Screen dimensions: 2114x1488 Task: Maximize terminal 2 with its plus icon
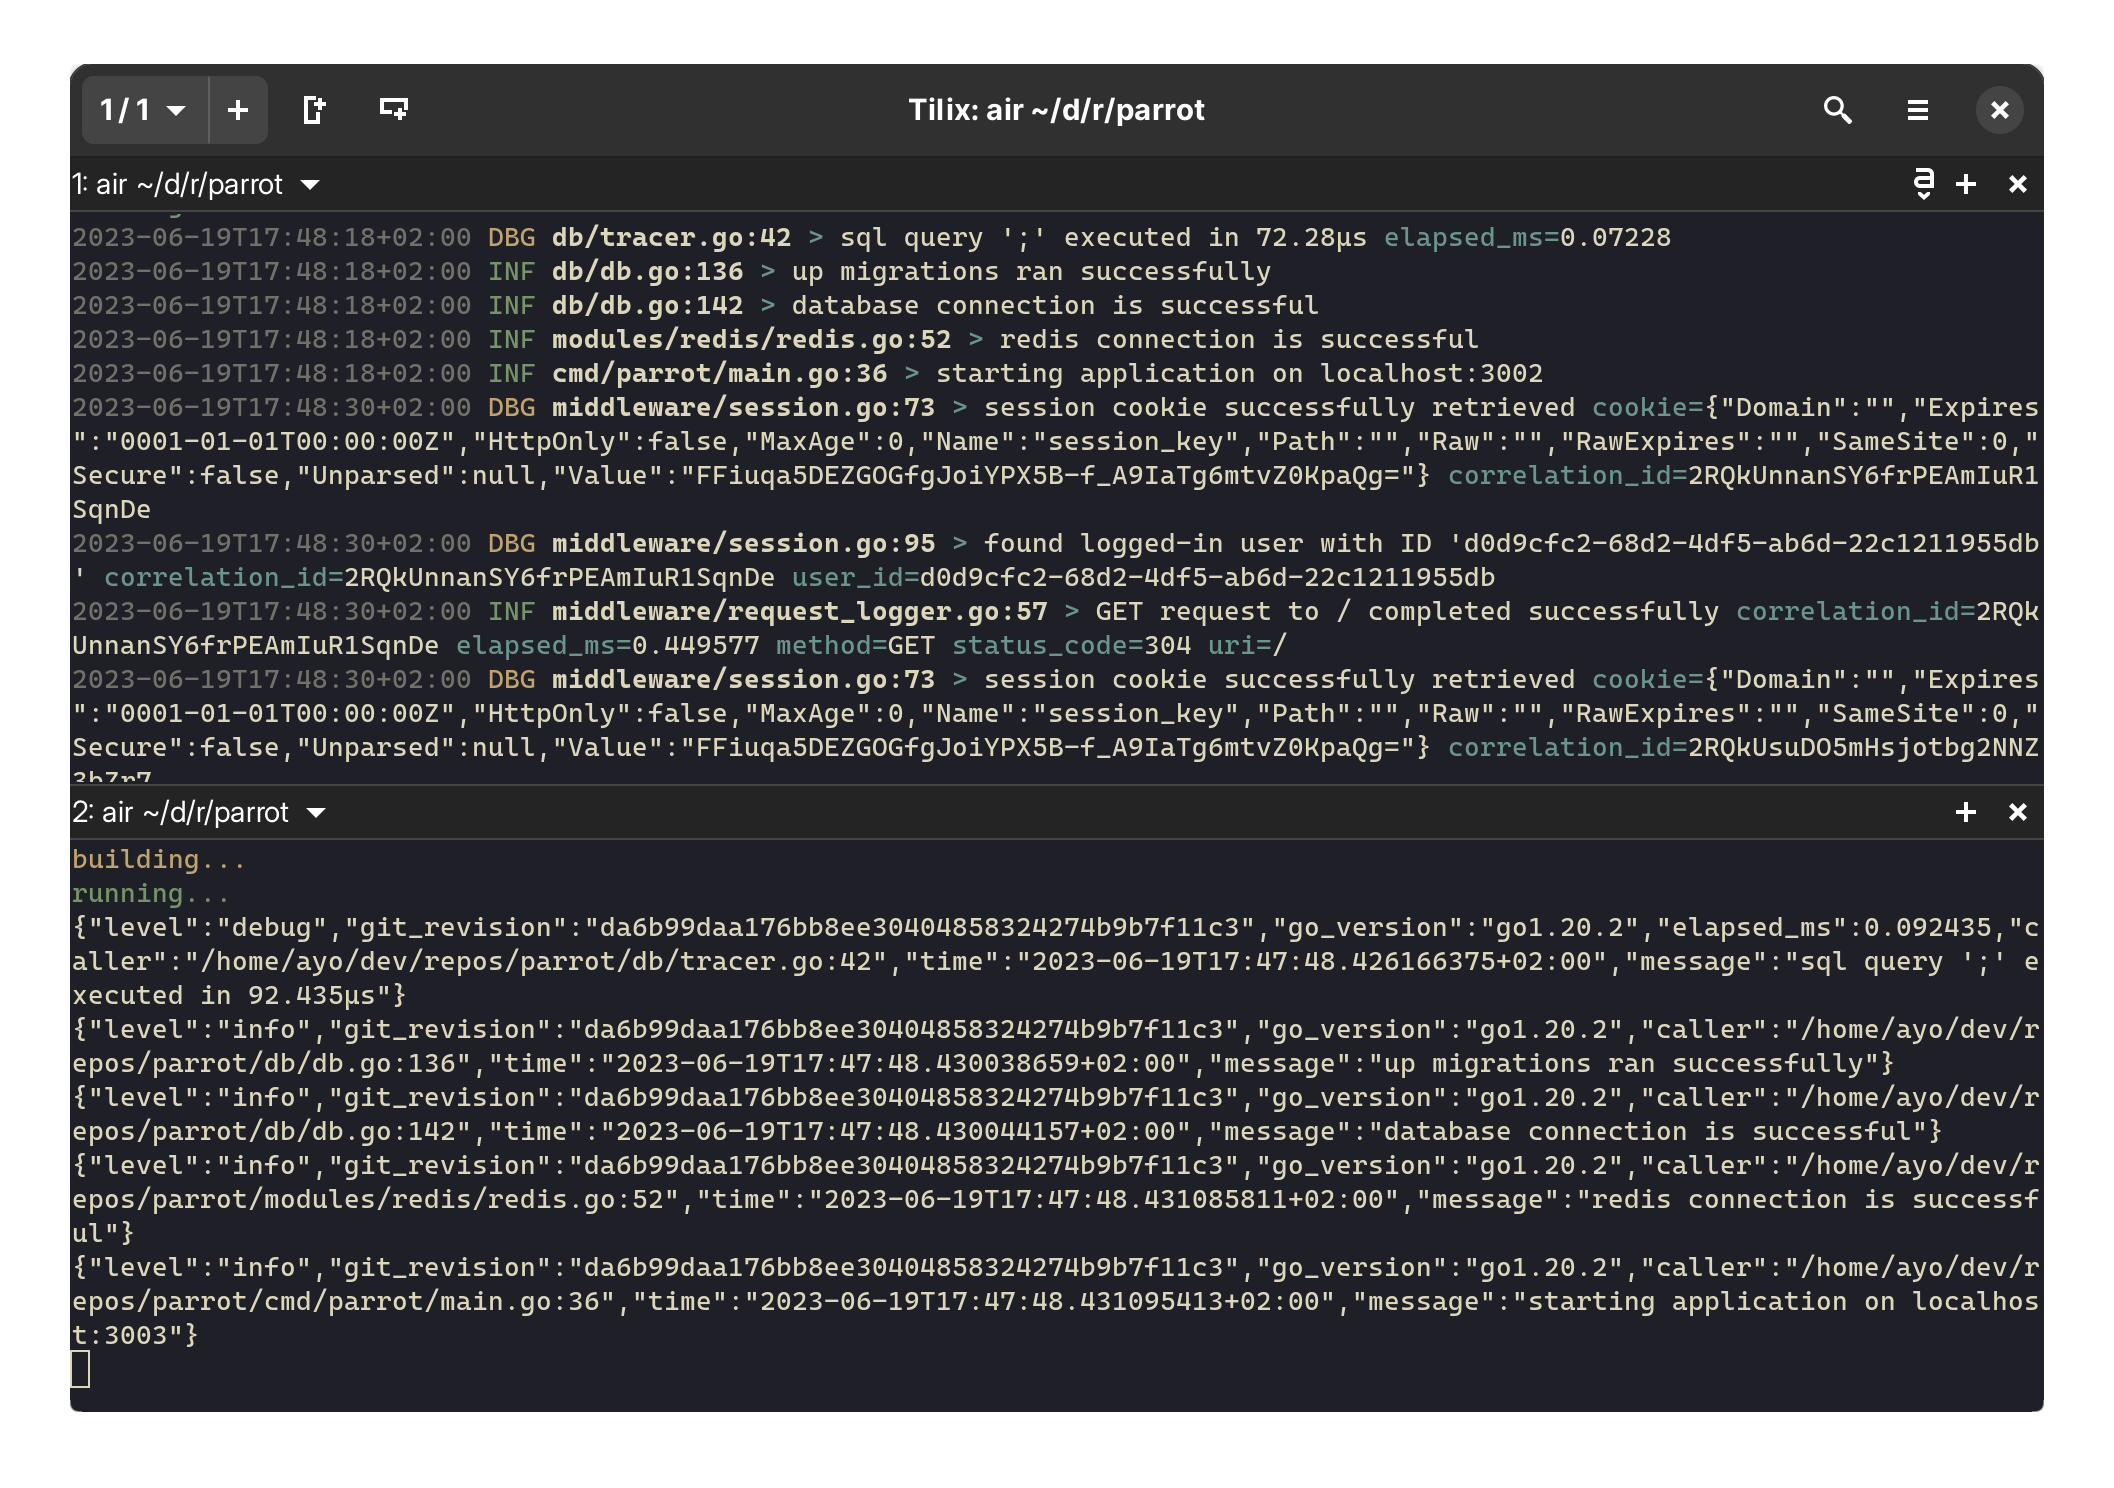coord(1966,812)
